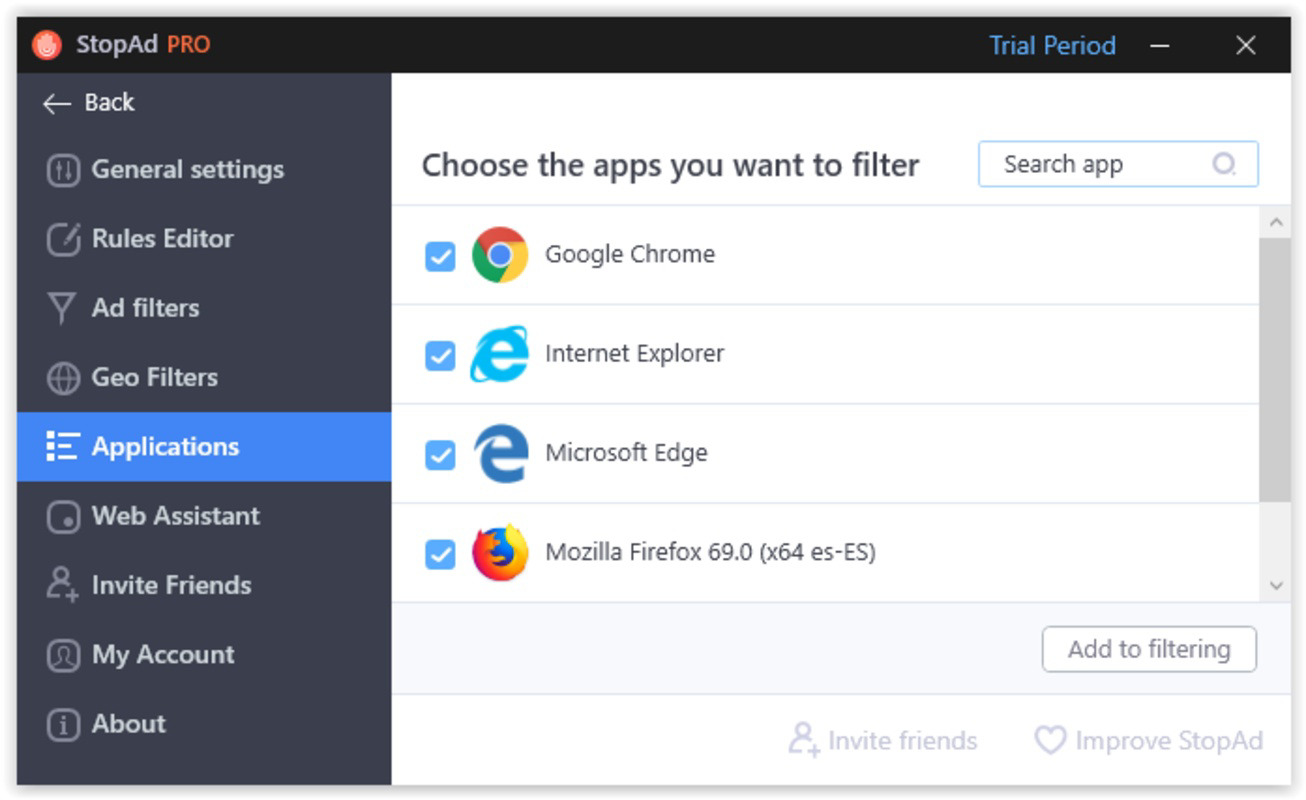Viewport: 1306px width, 800px height.
Task: Click the StopAd logo icon
Action: (46, 45)
